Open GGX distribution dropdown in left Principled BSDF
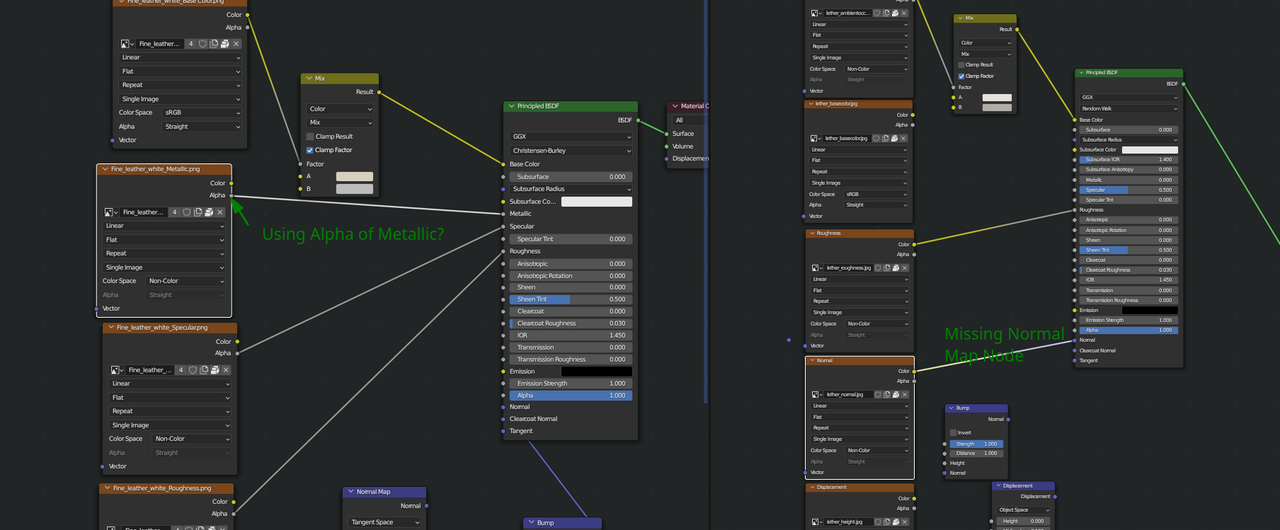 571,137
